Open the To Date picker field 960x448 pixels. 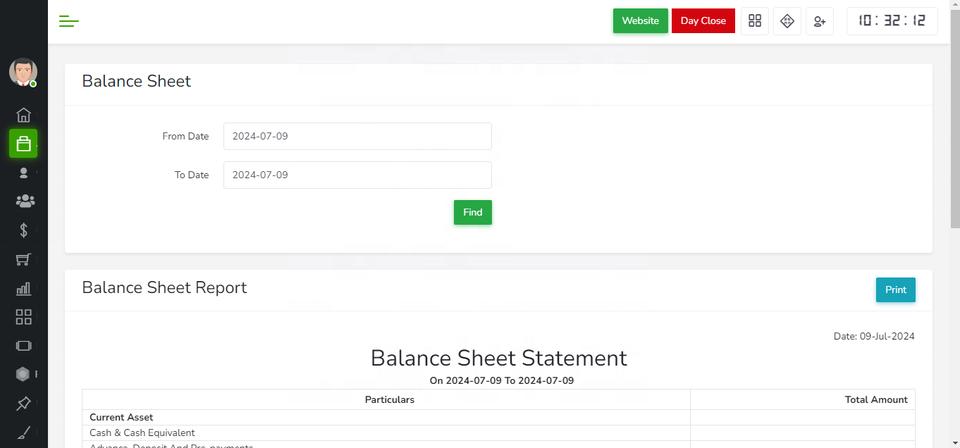pyautogui.click(x=357, y=175)
